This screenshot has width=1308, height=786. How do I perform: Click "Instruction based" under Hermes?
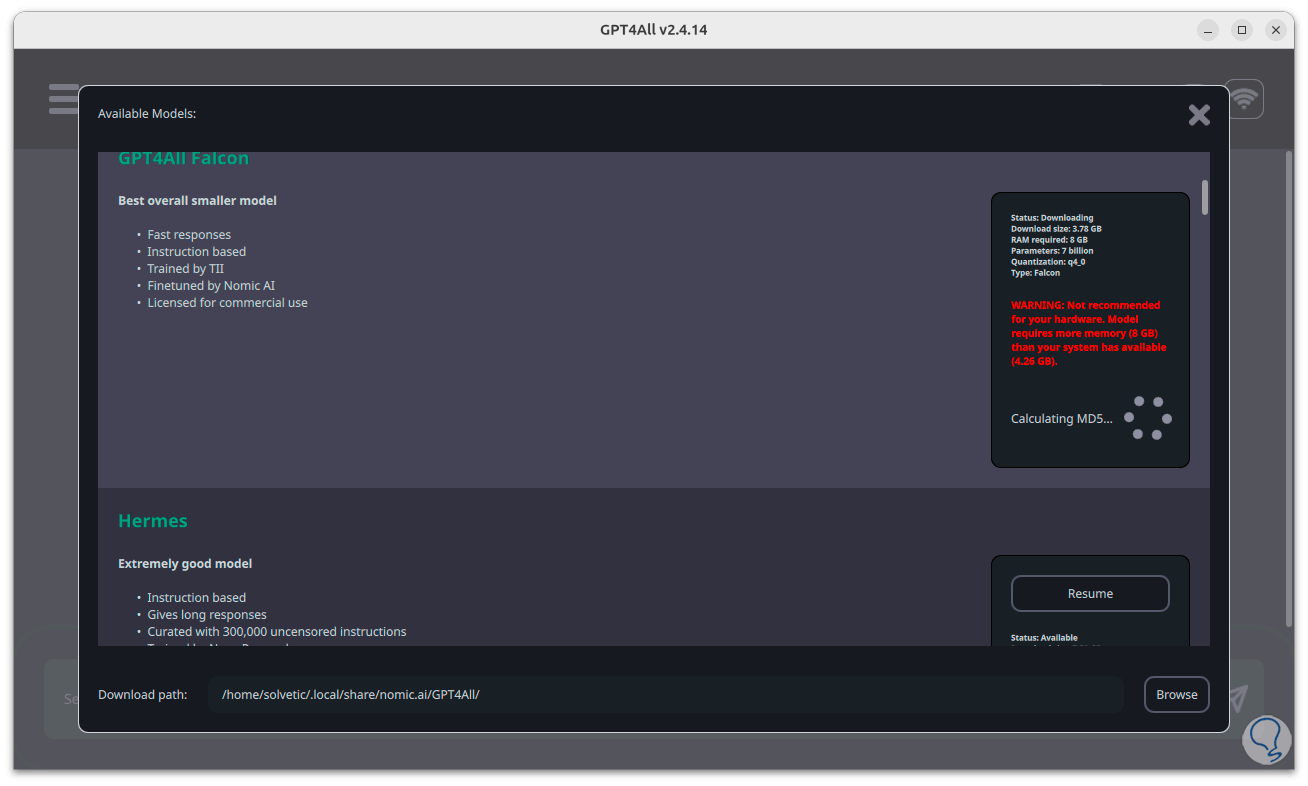coord(196,598)
